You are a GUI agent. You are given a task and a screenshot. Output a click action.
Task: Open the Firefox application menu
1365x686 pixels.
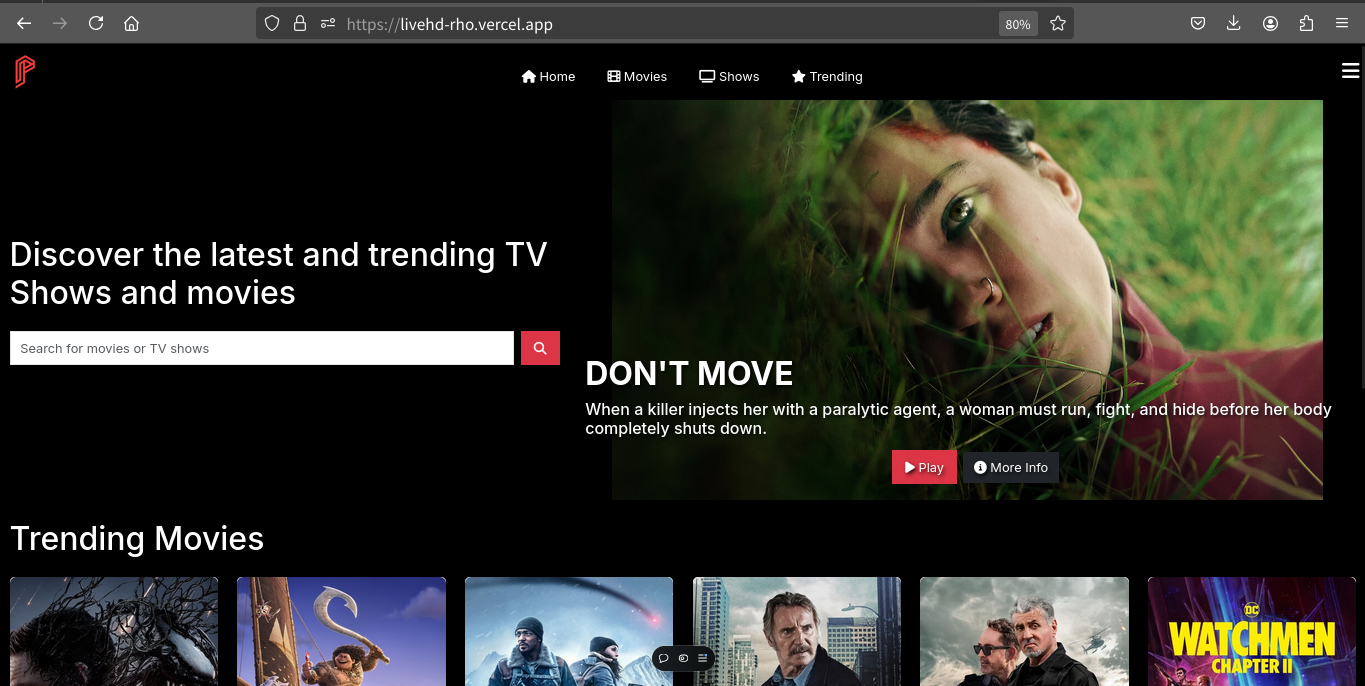1342,24
